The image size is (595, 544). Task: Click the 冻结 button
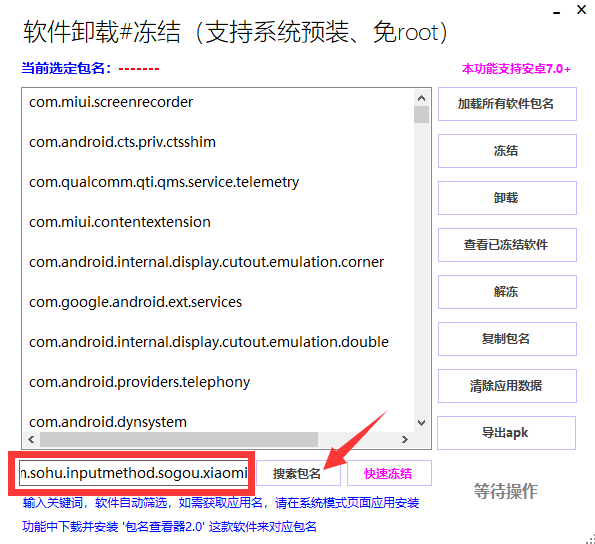click(507, 151)
